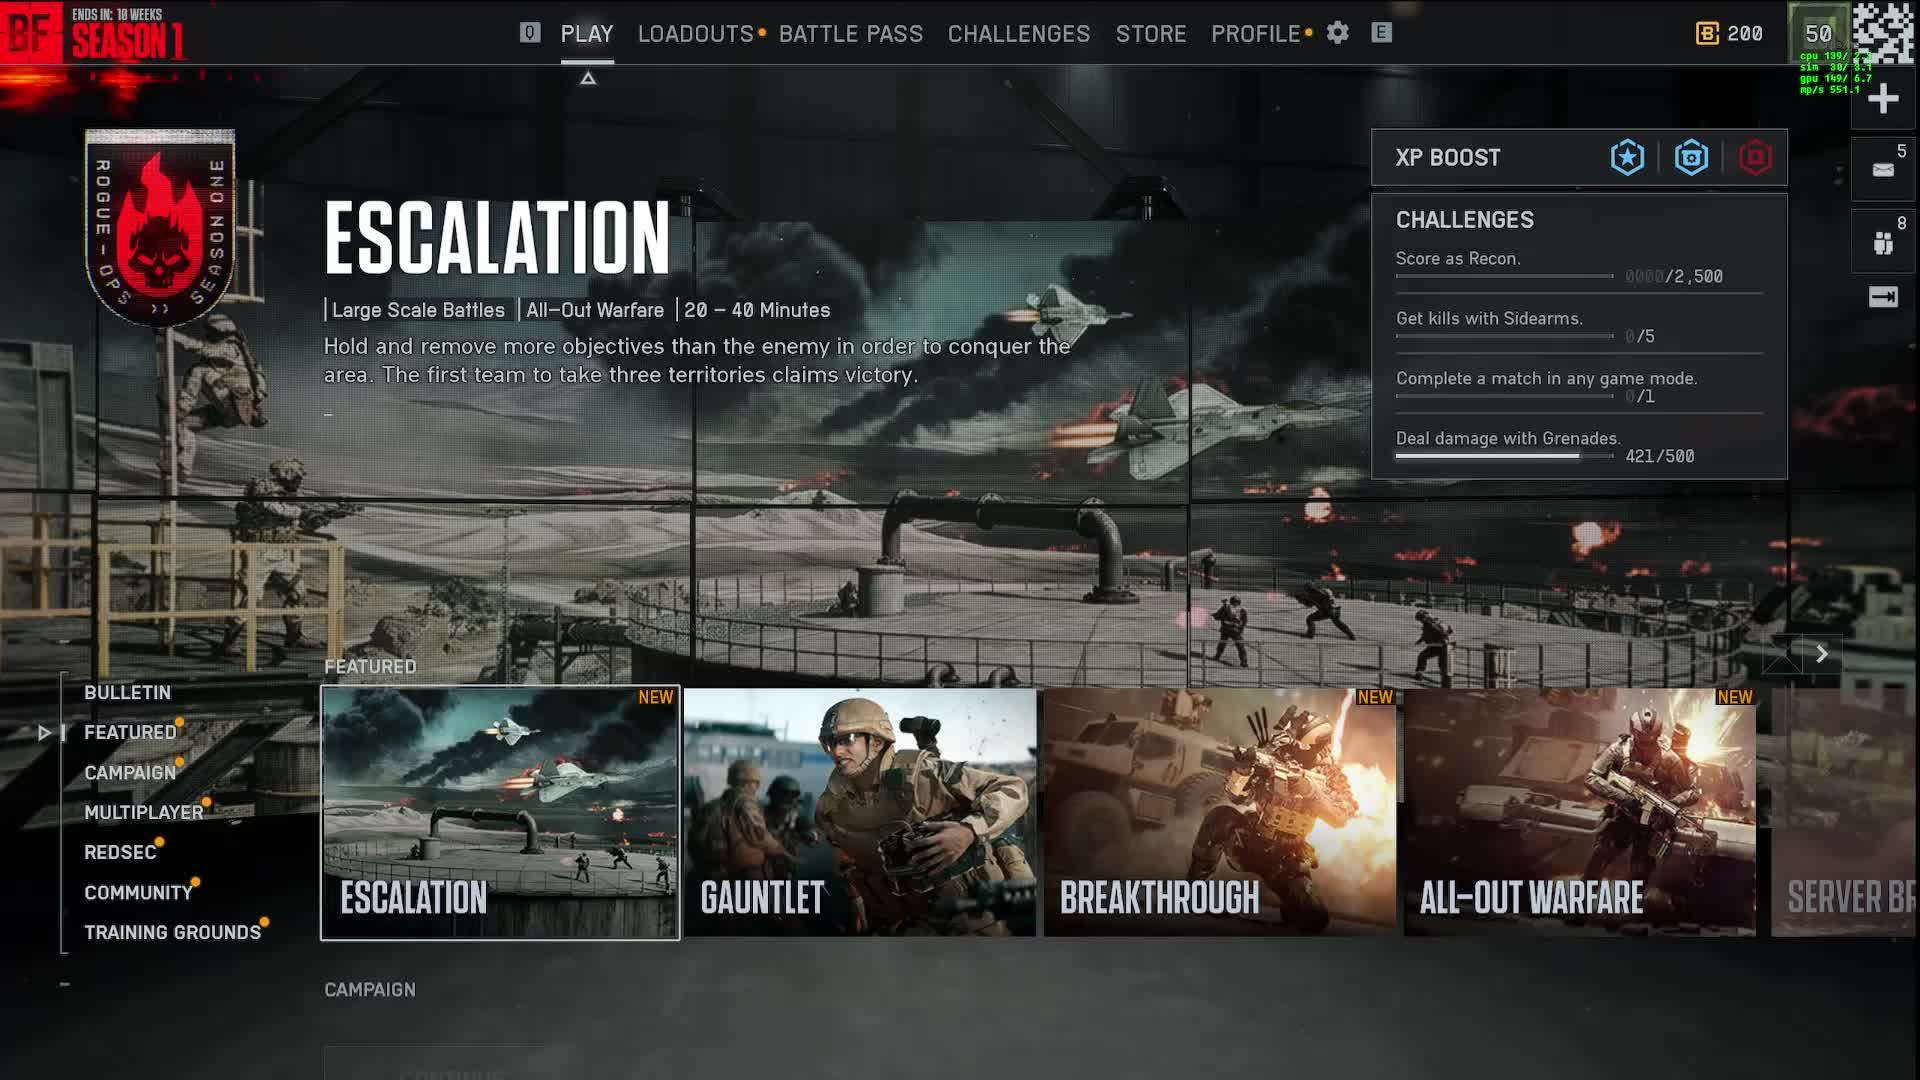Activate the blue star XP boost icon
1920x1080 pixels.
[x=1627, y=157]
